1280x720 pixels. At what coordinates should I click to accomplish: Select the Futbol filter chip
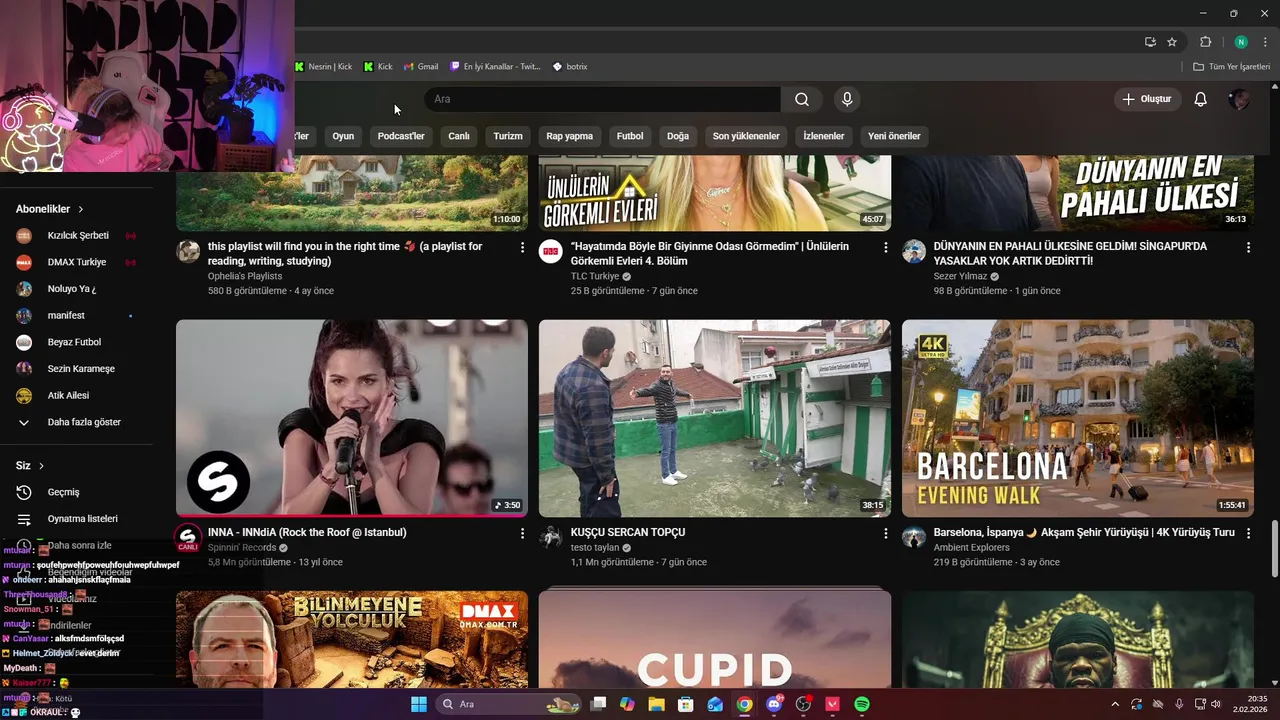click(630, 136)
